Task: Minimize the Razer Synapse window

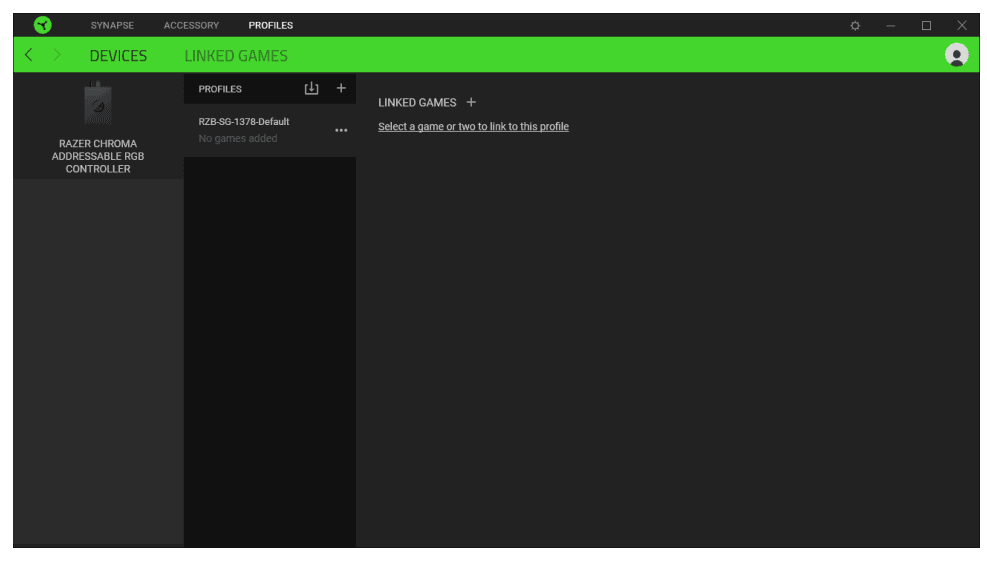Action: click(x=891, y=25)
